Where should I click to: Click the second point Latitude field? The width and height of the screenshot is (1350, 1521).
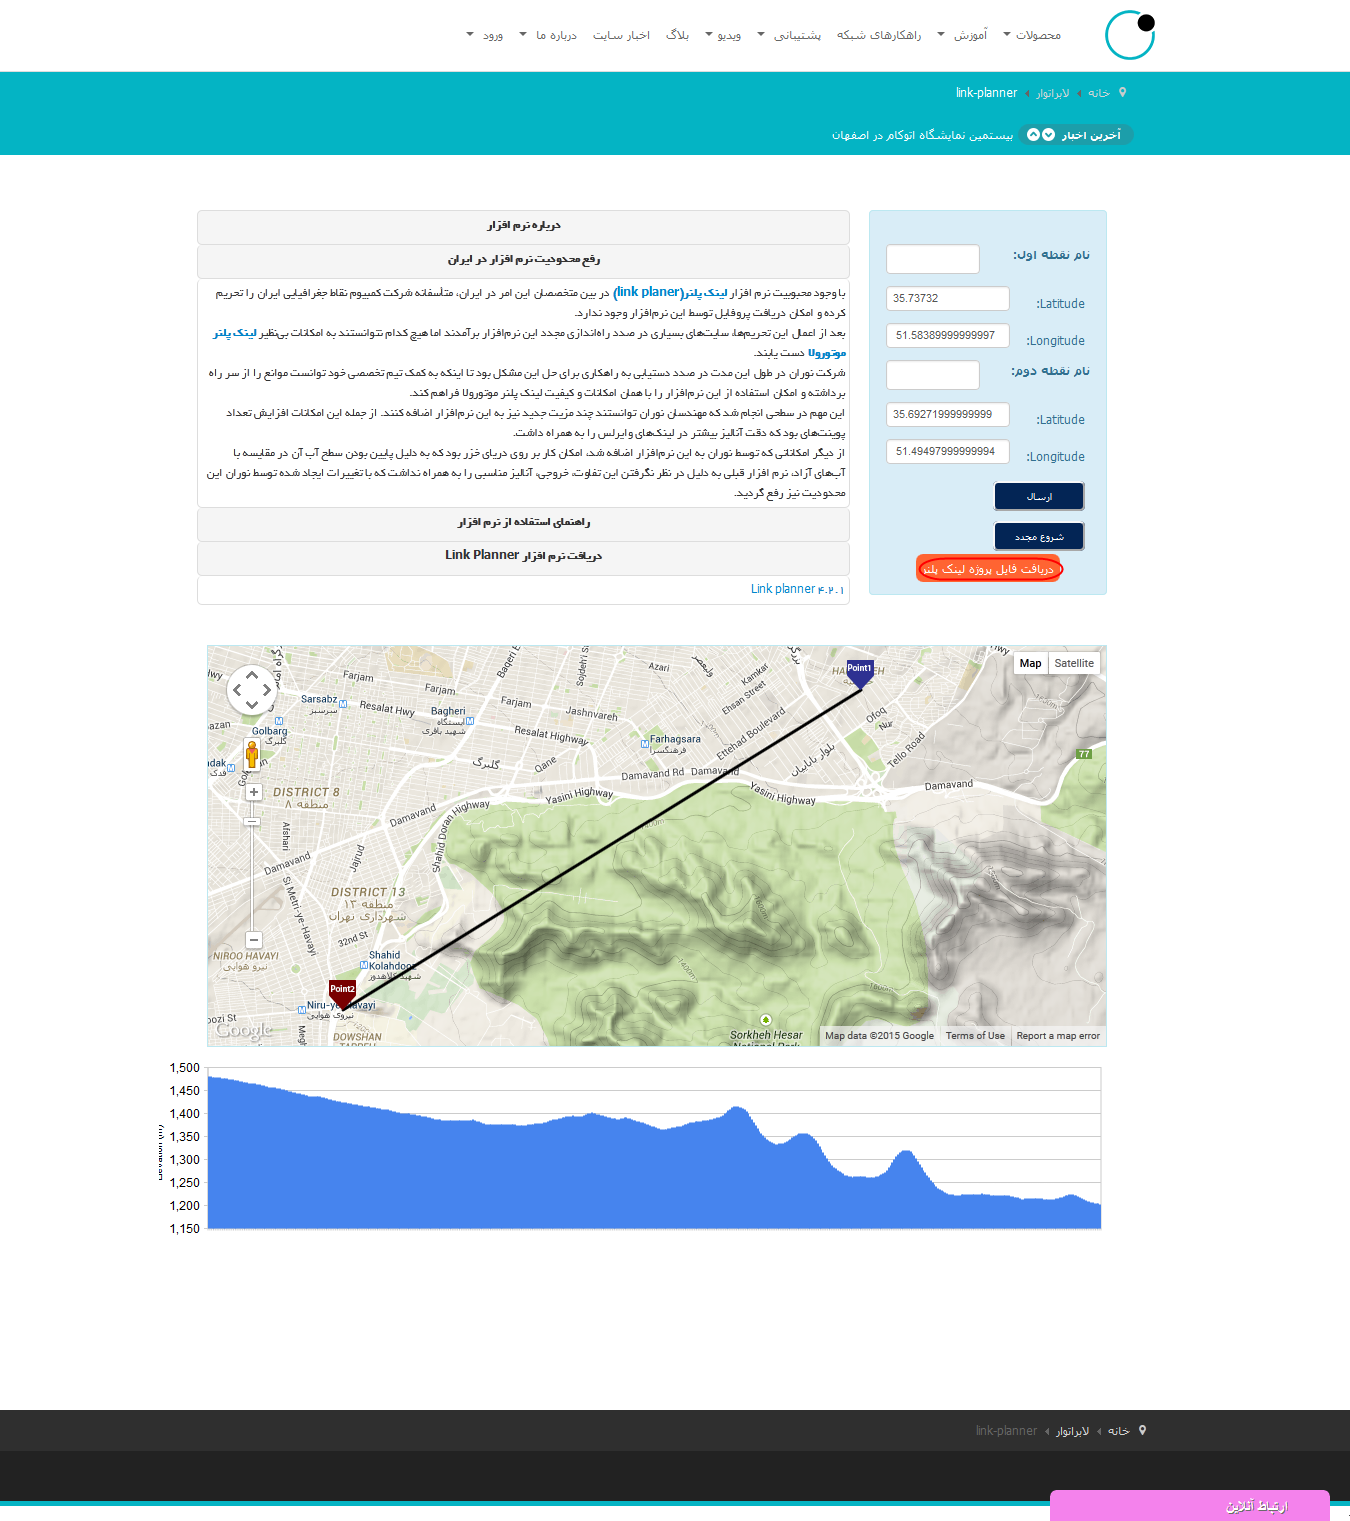click(x=948, y=414)
